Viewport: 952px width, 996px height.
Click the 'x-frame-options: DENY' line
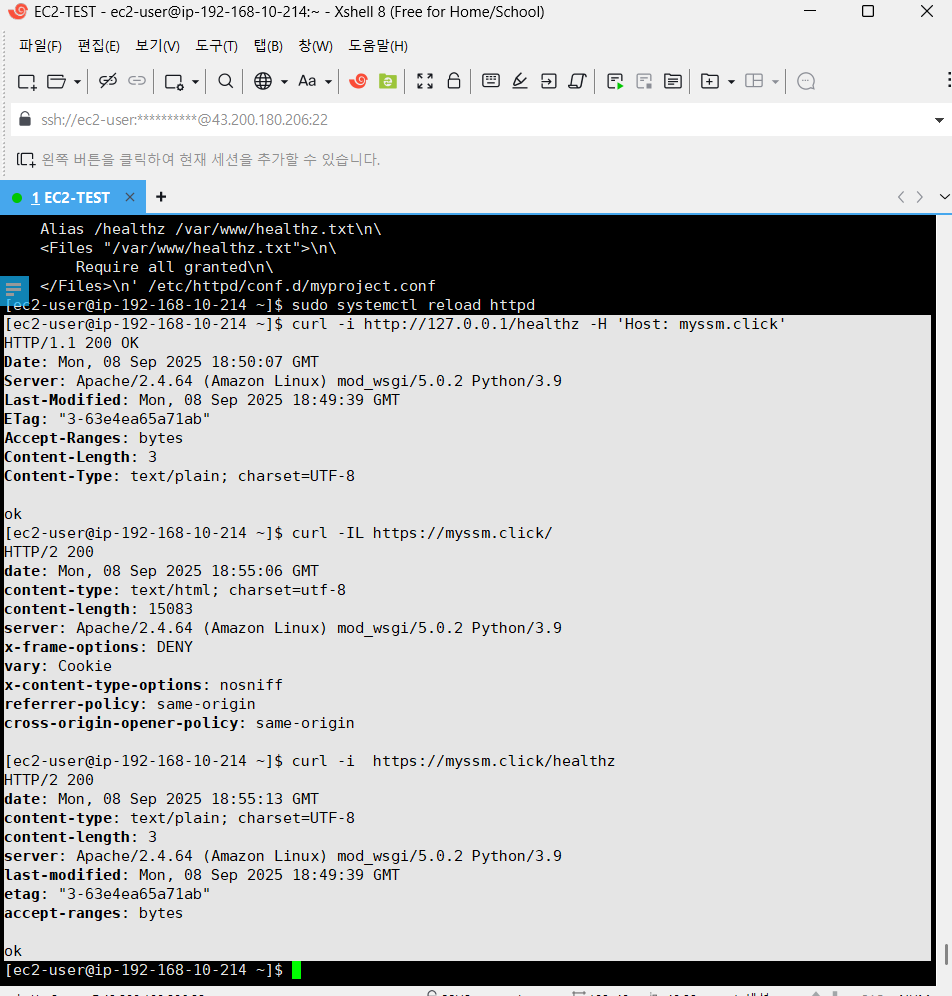click(x=98, y=647)
